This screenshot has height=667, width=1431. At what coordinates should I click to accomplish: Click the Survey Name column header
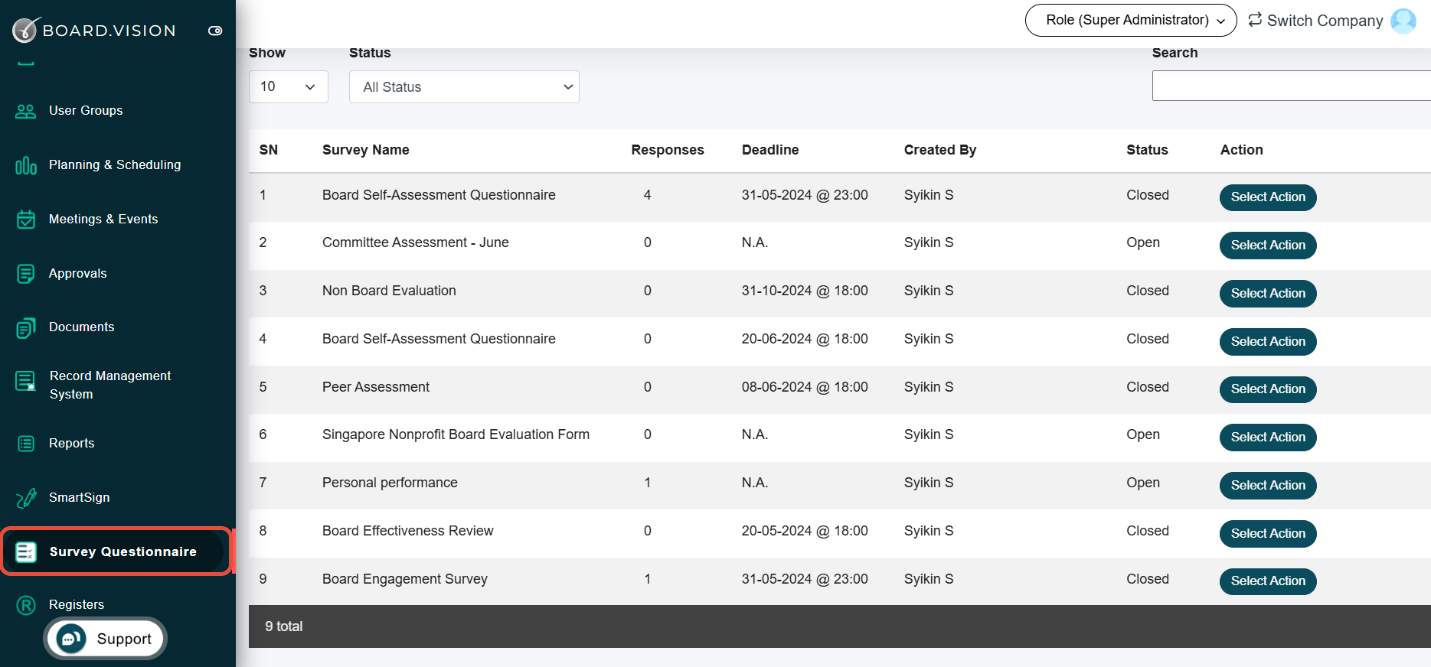(365, 150)
